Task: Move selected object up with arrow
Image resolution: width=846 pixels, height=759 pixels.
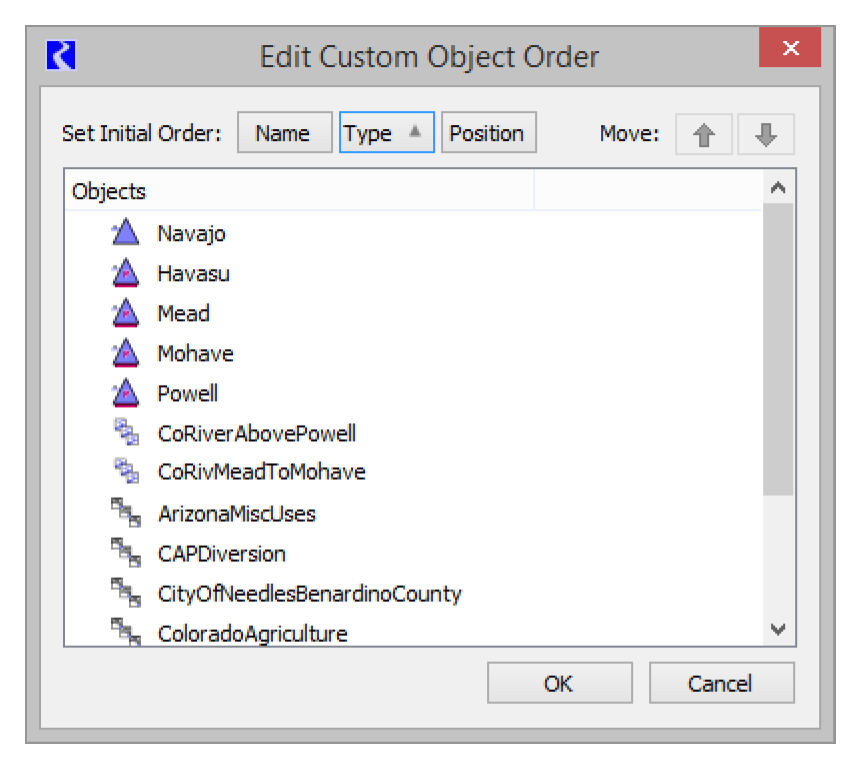Action: pos(704,135)
